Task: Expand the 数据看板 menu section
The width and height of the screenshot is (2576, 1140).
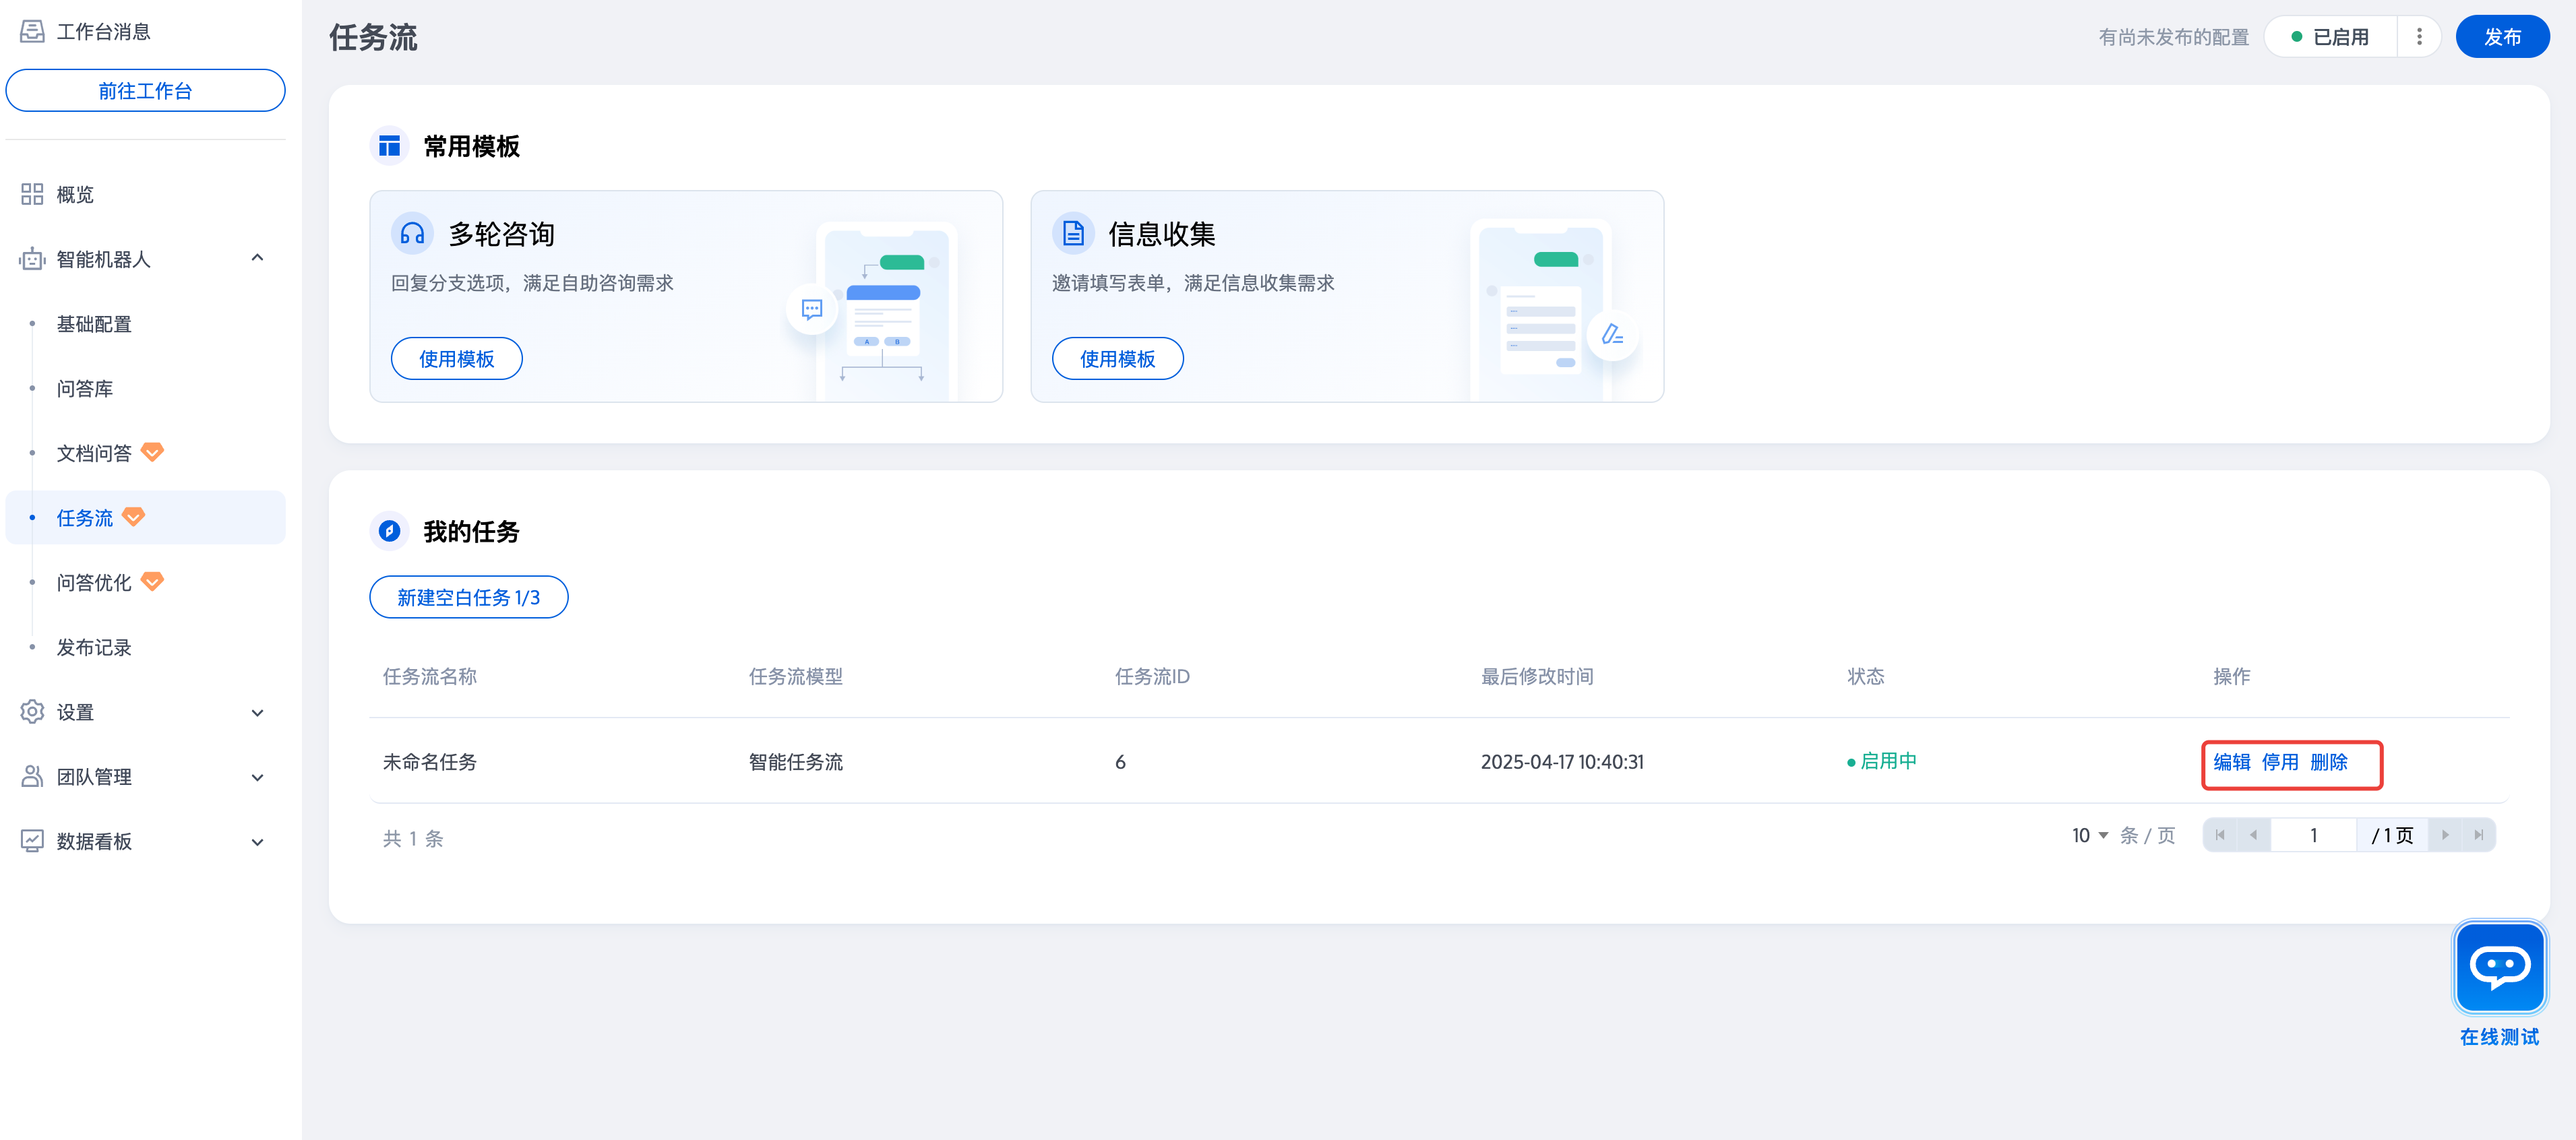Action: point(257,841)
